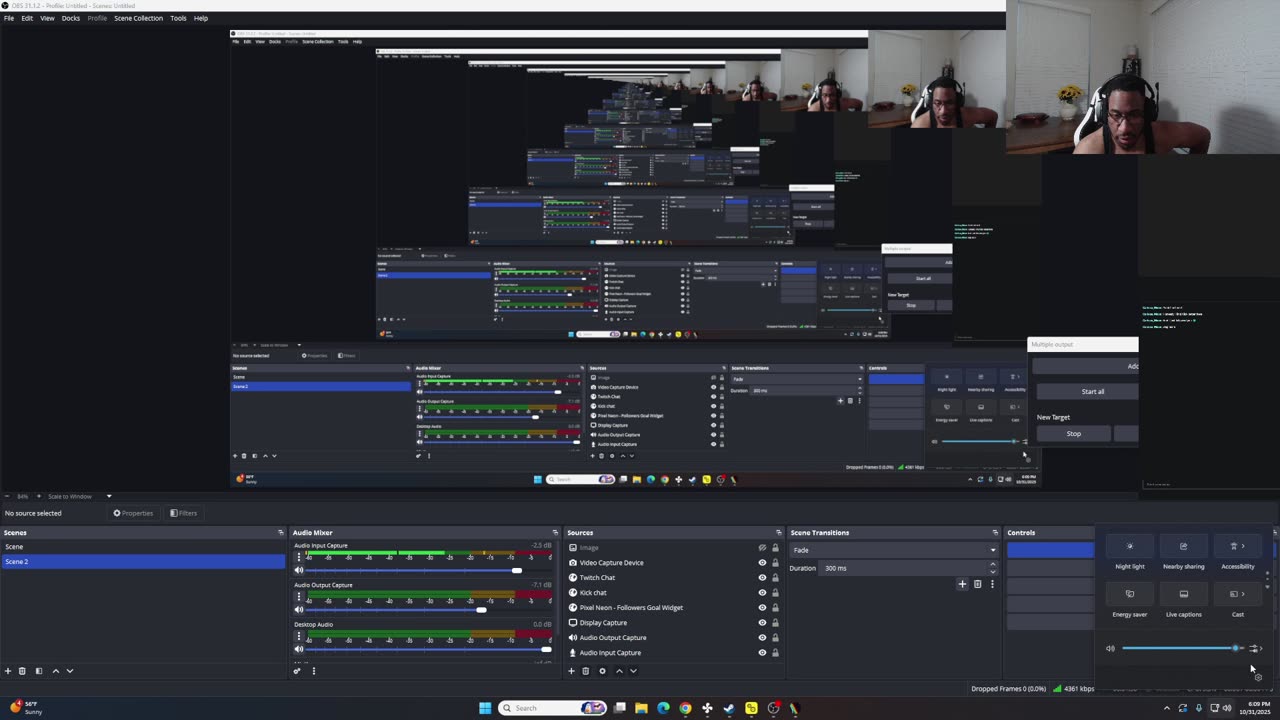The width and height of the screenshot is (1280, 720).
Task: Open the Scene Collection menu
Action: pyautogui.click(x=138, y=18)
